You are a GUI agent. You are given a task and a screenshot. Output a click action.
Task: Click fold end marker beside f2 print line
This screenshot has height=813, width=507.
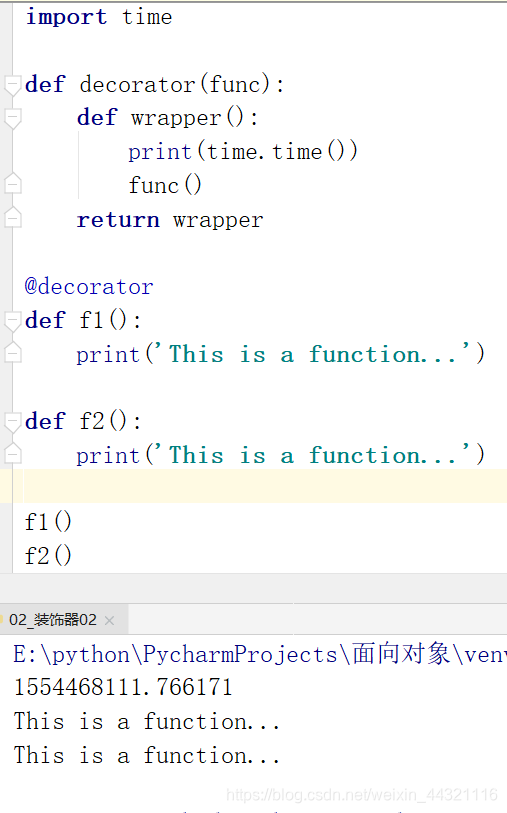pos(12,453)
